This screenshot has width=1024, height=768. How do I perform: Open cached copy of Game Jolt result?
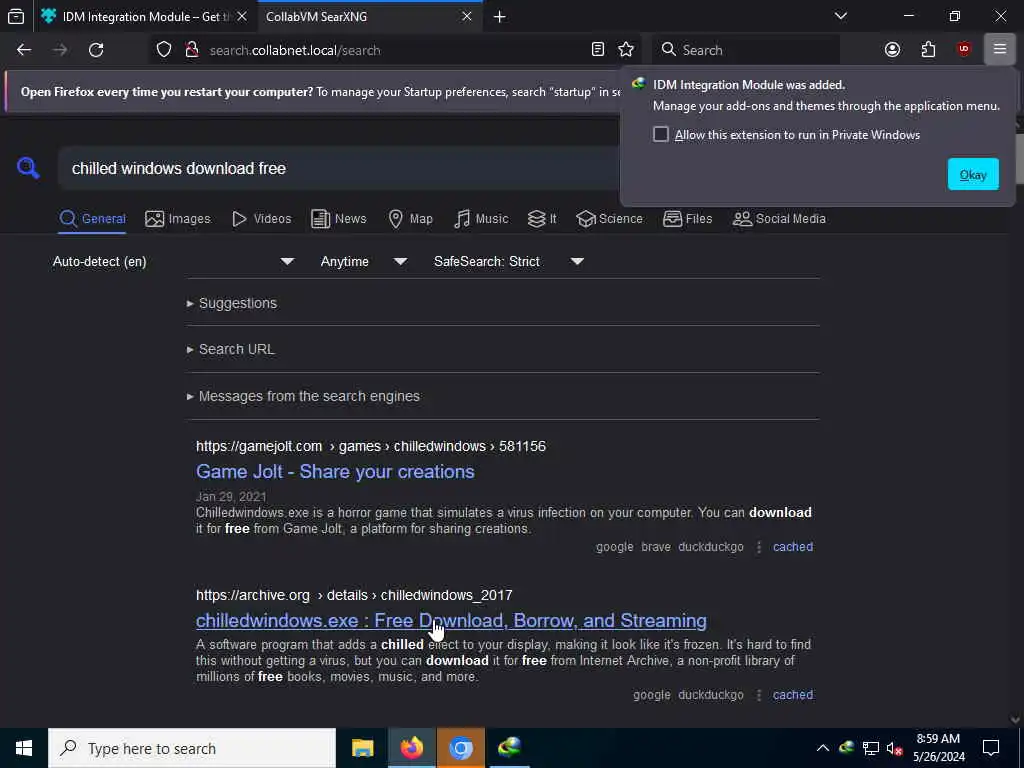click(x=793, y=547)
